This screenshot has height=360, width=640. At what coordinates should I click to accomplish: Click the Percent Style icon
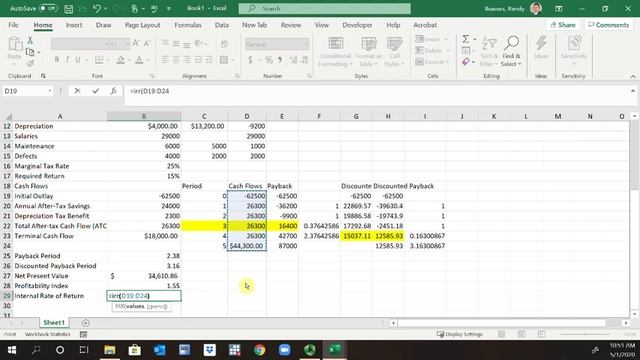[269, 60]
